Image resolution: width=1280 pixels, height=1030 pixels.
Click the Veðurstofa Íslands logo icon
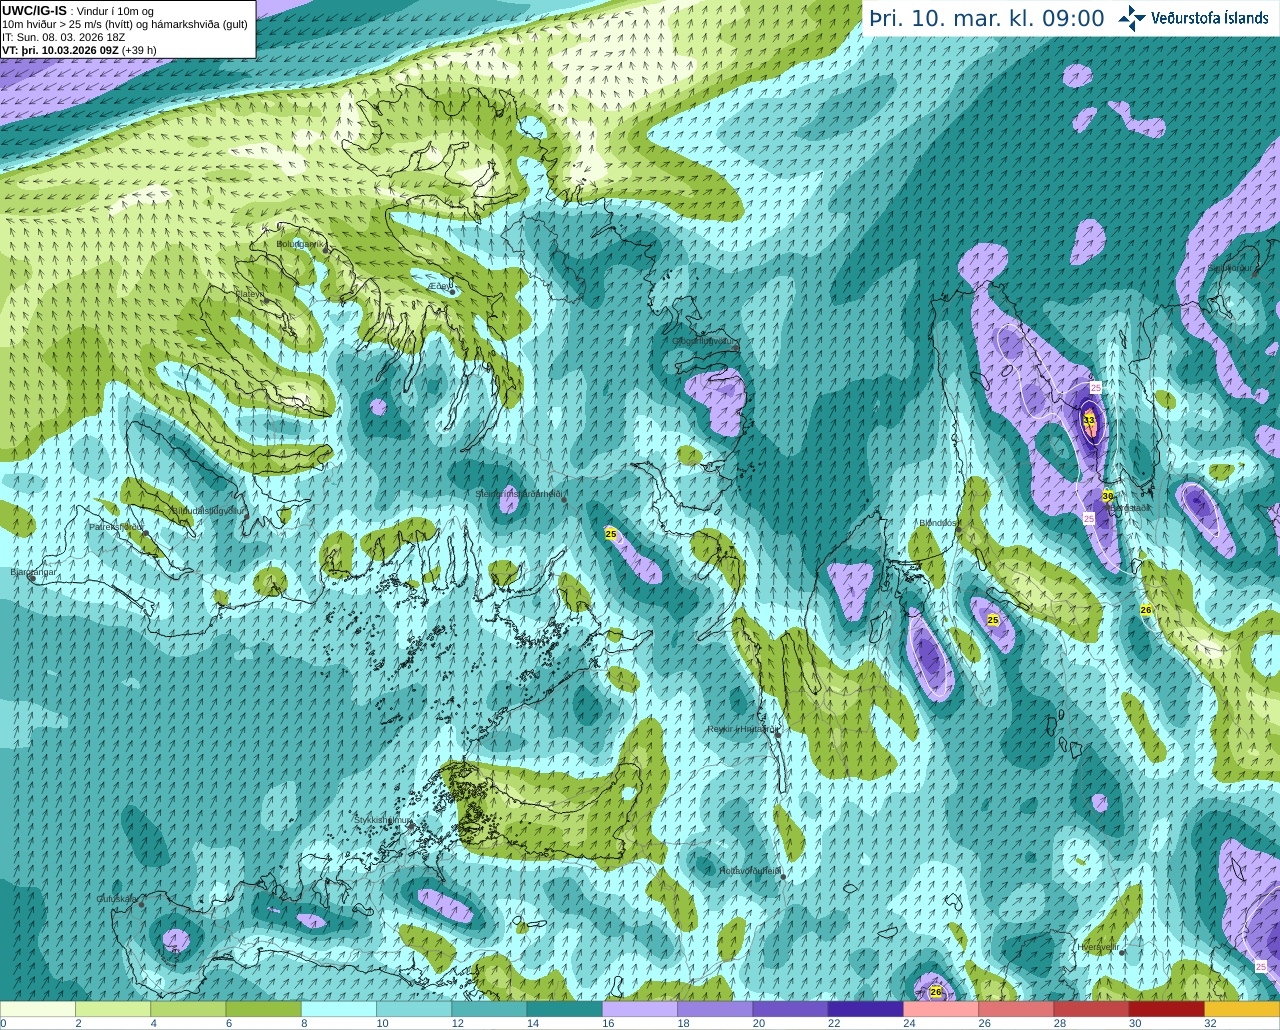pos(1132,18)
